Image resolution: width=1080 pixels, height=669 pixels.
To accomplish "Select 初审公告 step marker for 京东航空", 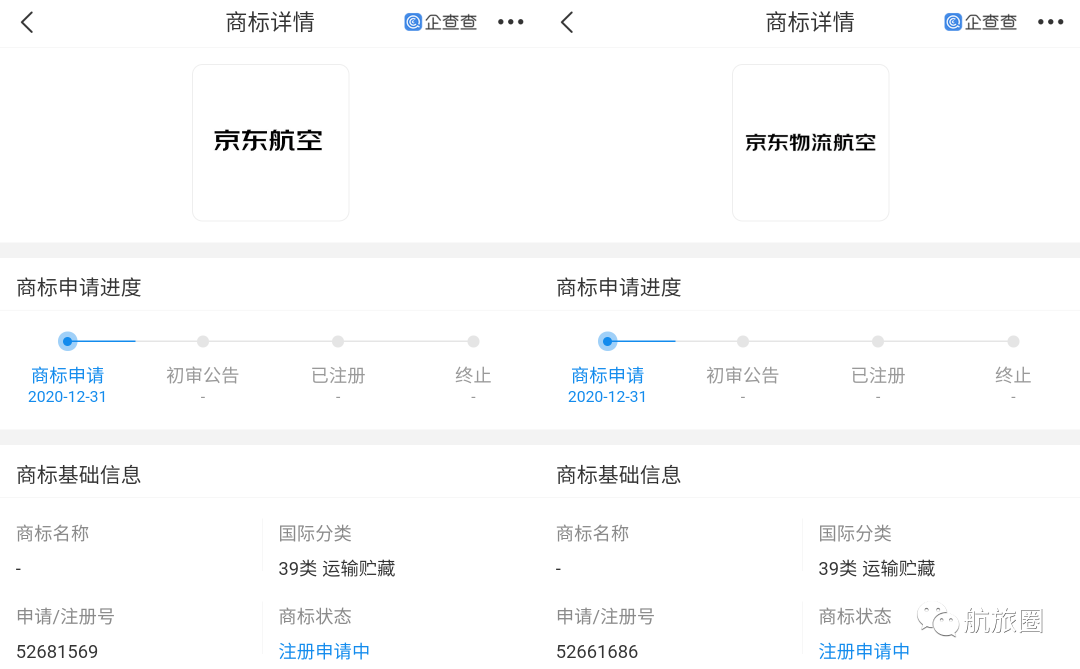I will click(x=202, y=341).
